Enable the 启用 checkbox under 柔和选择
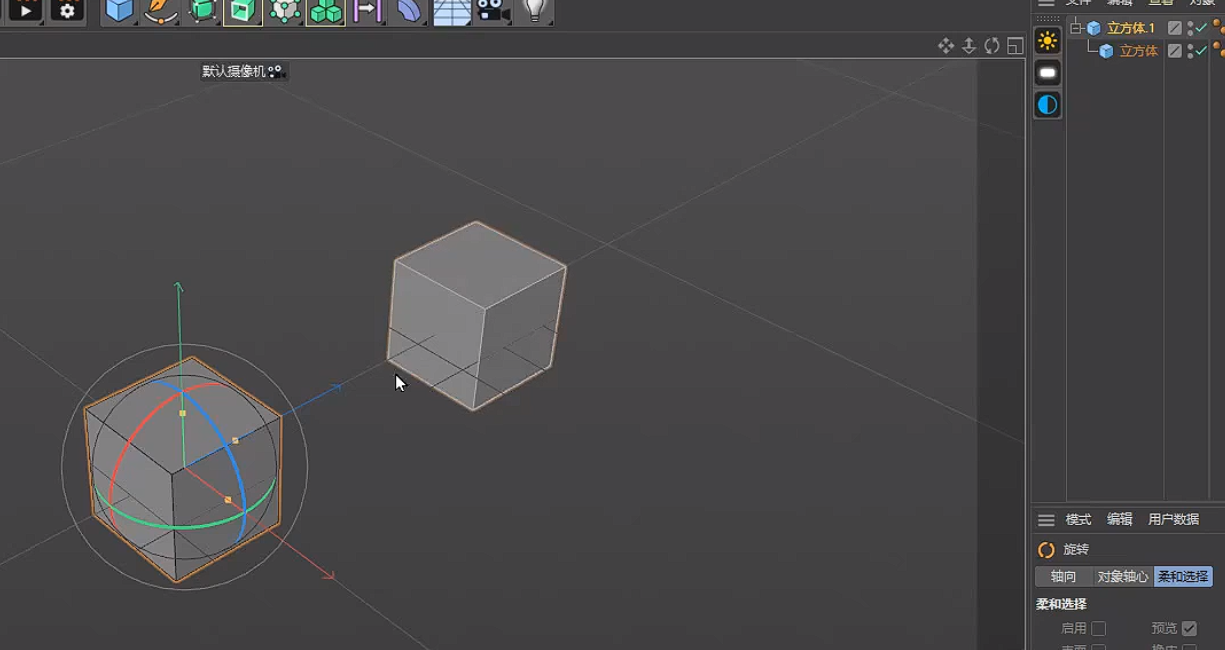The image size is (1225, 650). 1098,628
